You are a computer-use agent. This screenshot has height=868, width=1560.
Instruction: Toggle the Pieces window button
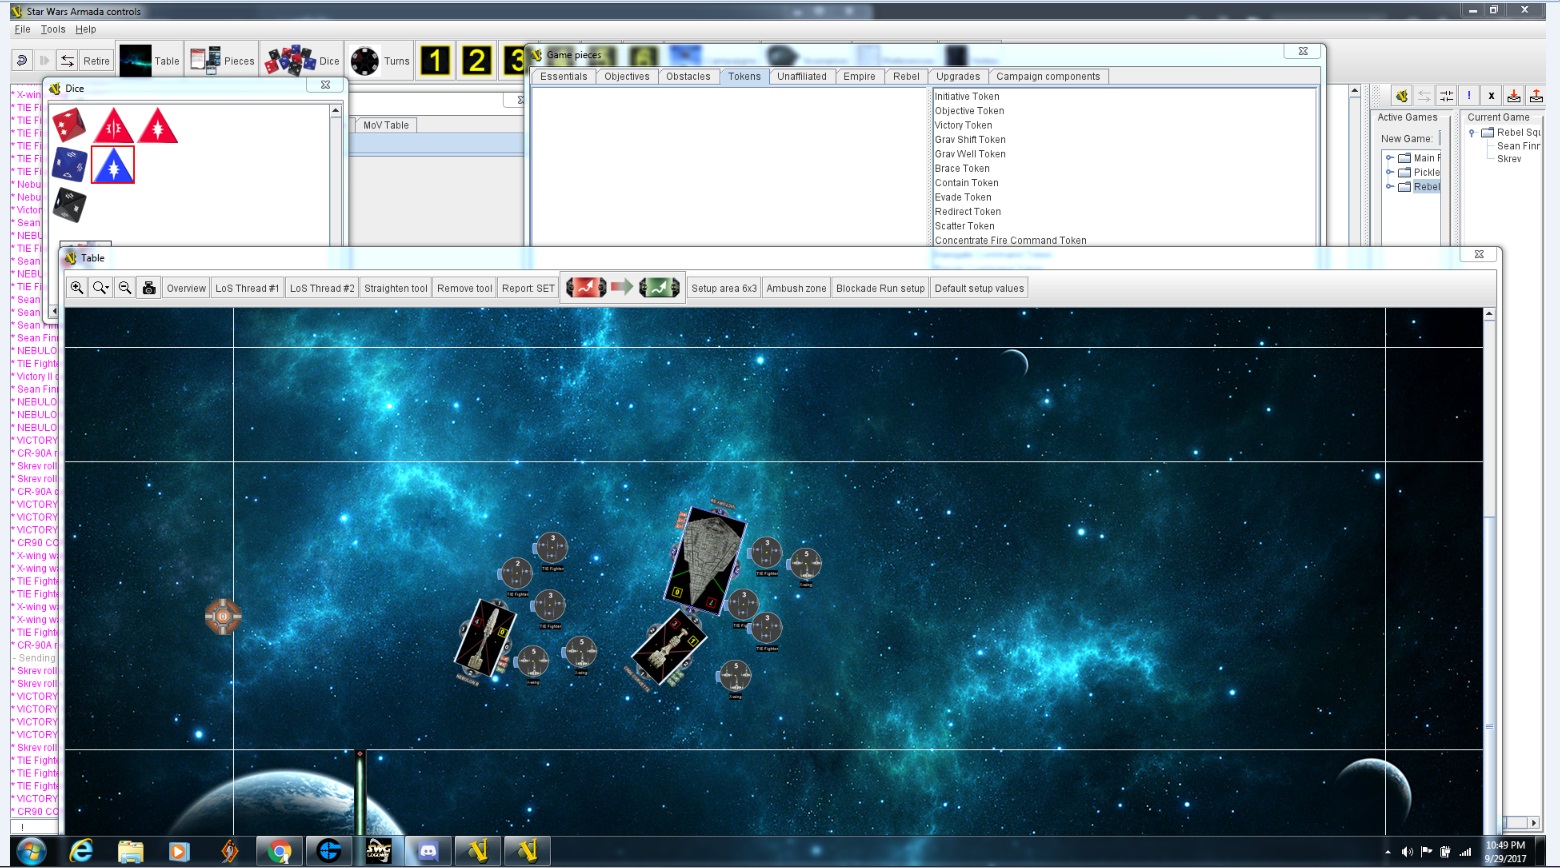point(222,61)
